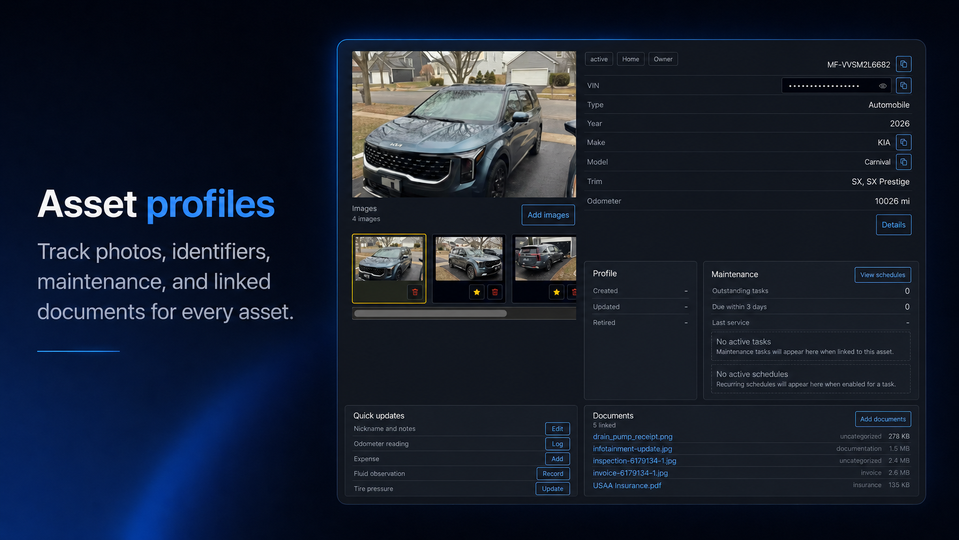Open drain_pump_receipt.png document
Screen dimensions: 959x540
(632, 437)
